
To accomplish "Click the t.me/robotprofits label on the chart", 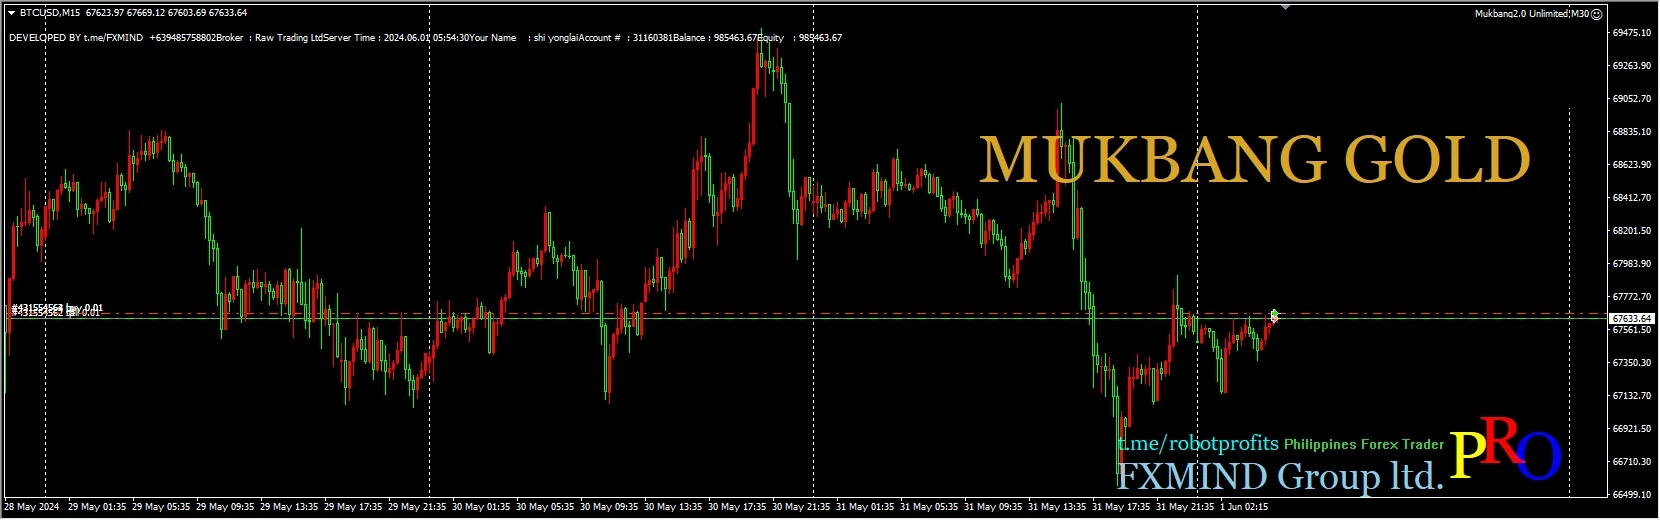I will 1198,443.
